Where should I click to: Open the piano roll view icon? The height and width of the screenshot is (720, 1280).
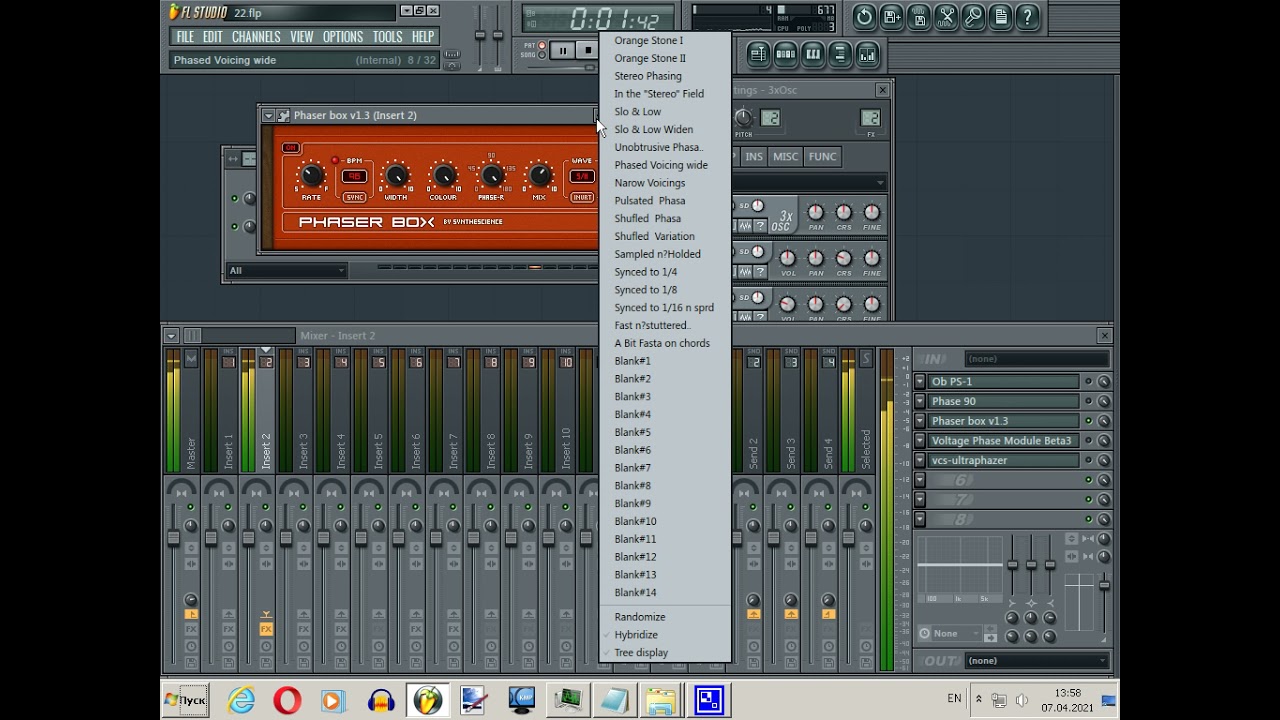point(813,54)
